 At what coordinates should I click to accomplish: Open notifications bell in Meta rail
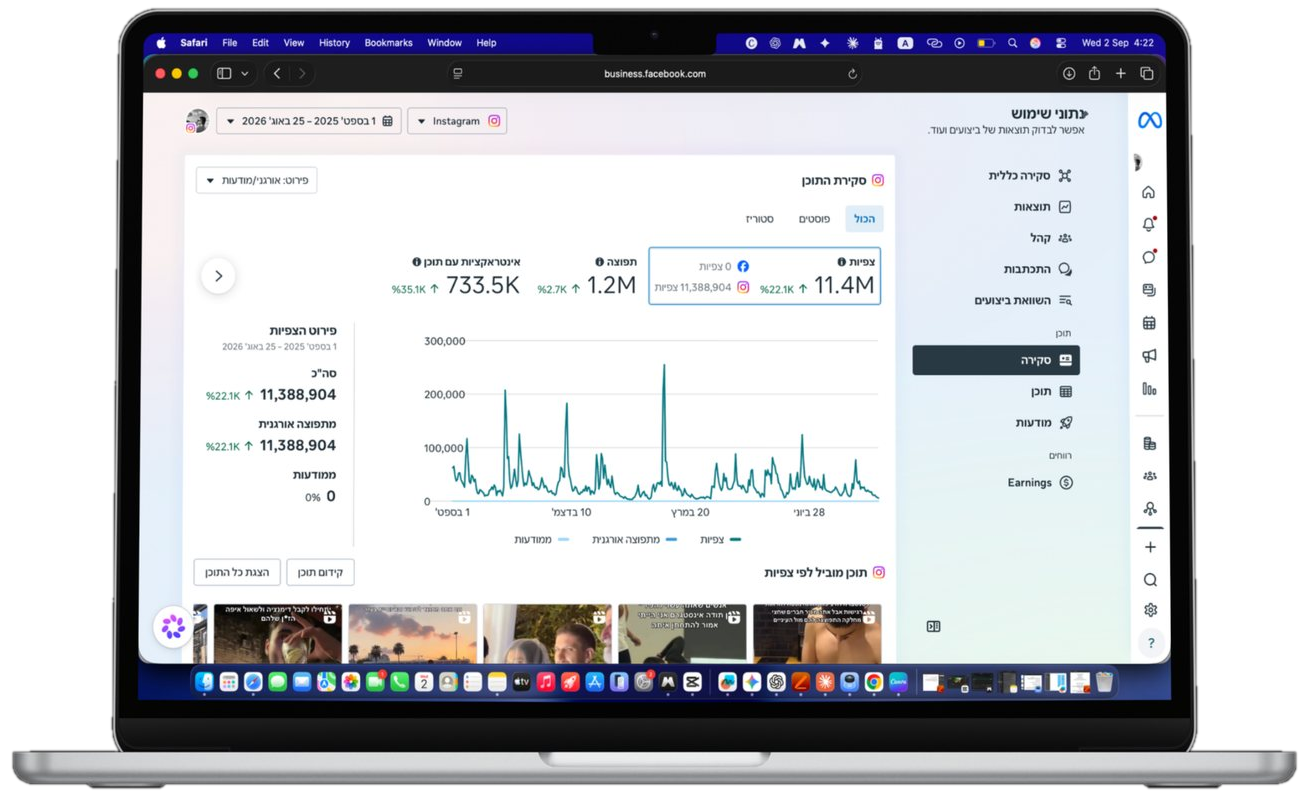pos(1149,225)
